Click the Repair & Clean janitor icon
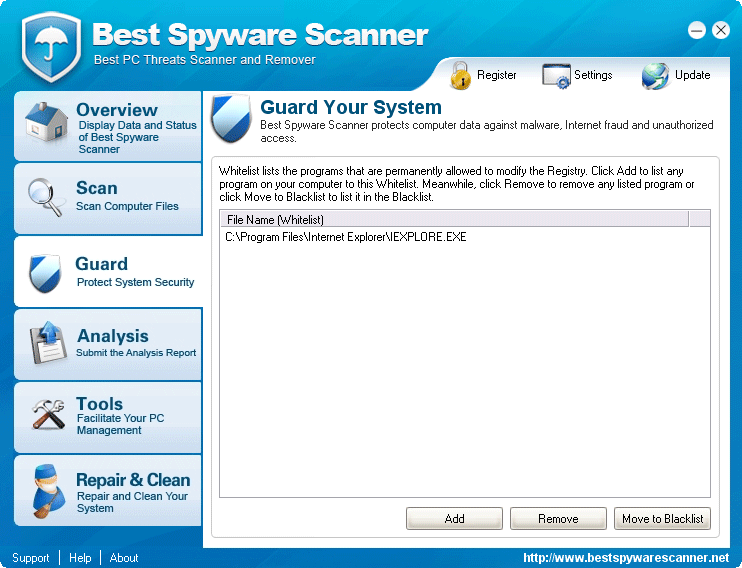742x568 pixels. click(x=48, y=490)
